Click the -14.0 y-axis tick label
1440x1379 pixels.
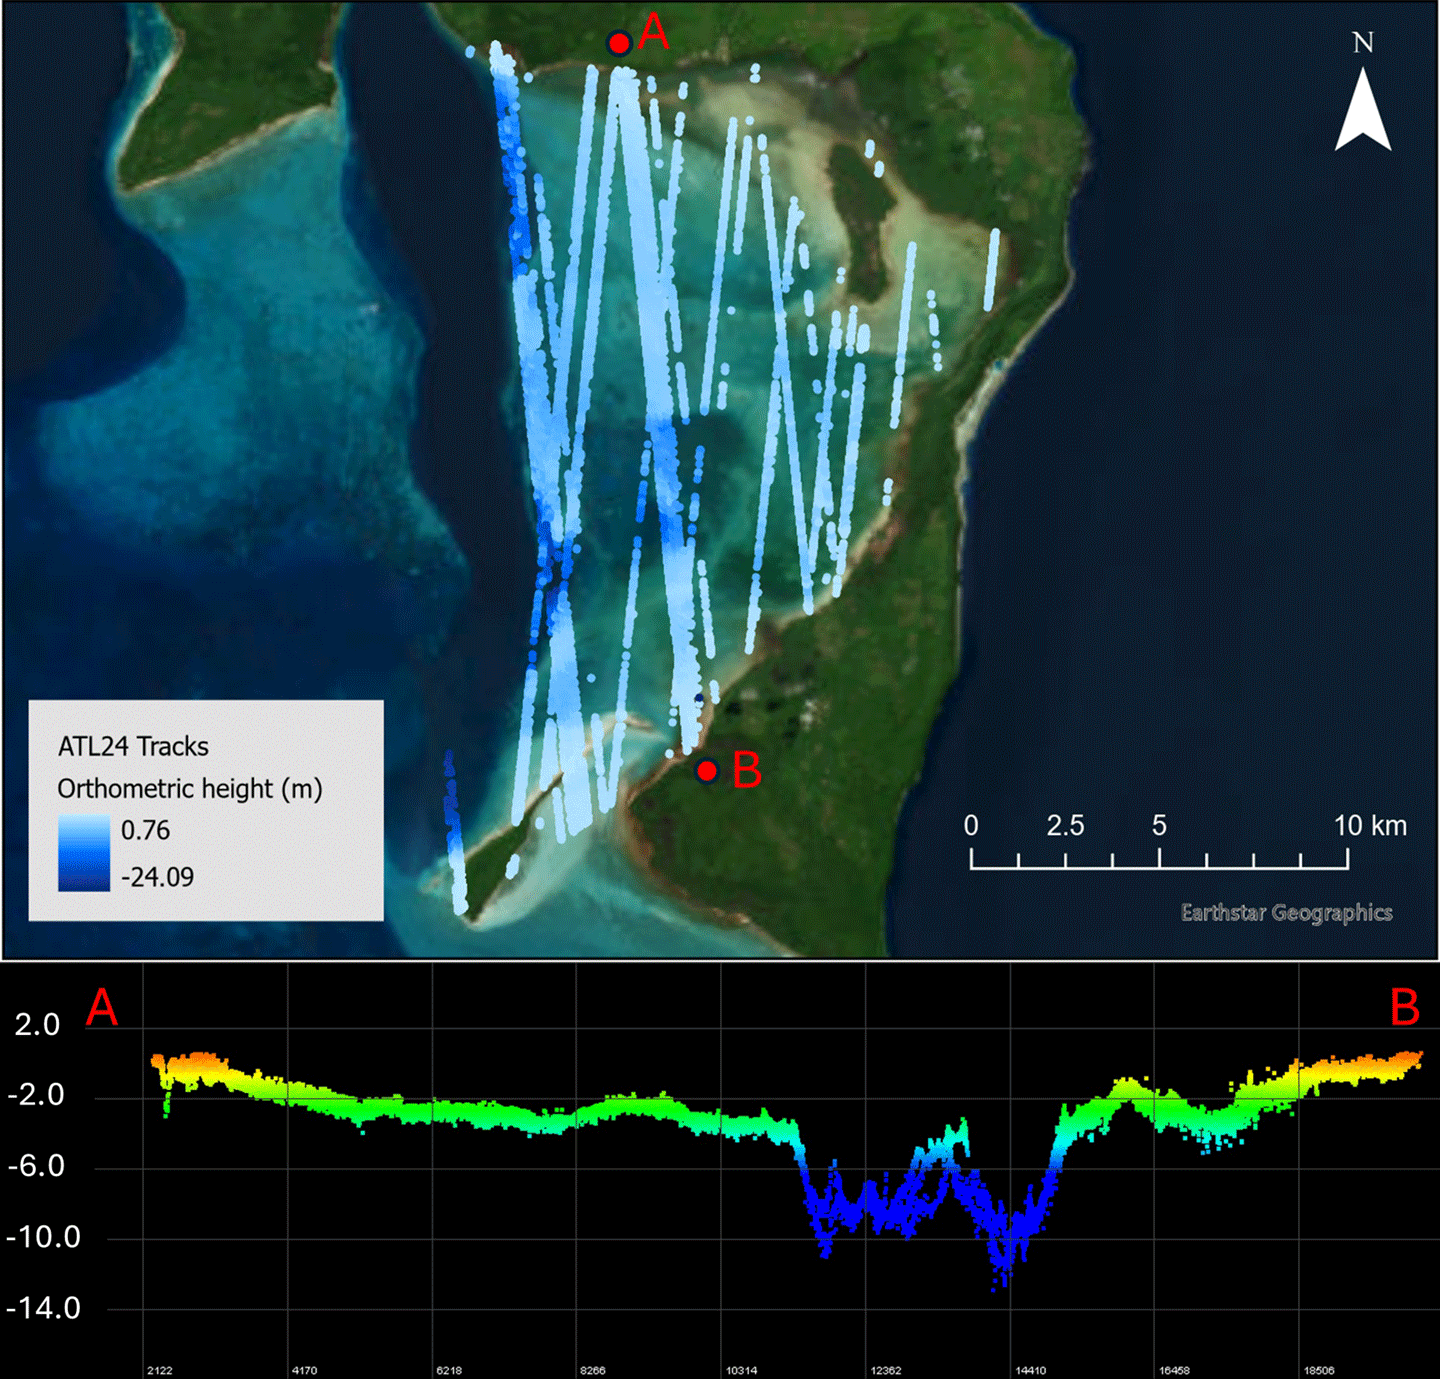43,1308
